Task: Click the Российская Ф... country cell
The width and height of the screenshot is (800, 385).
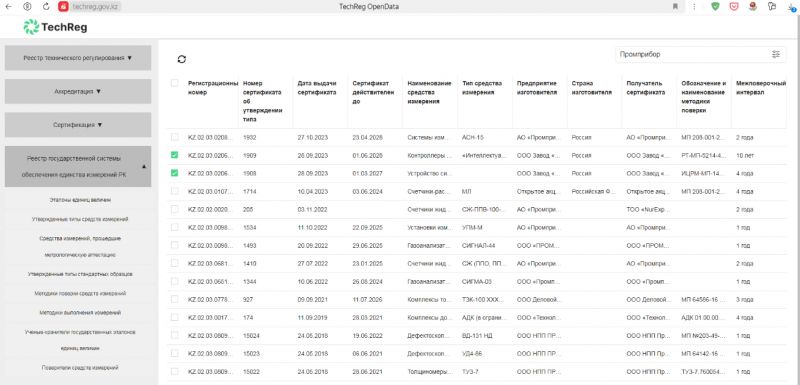Action: click(592, 191)
